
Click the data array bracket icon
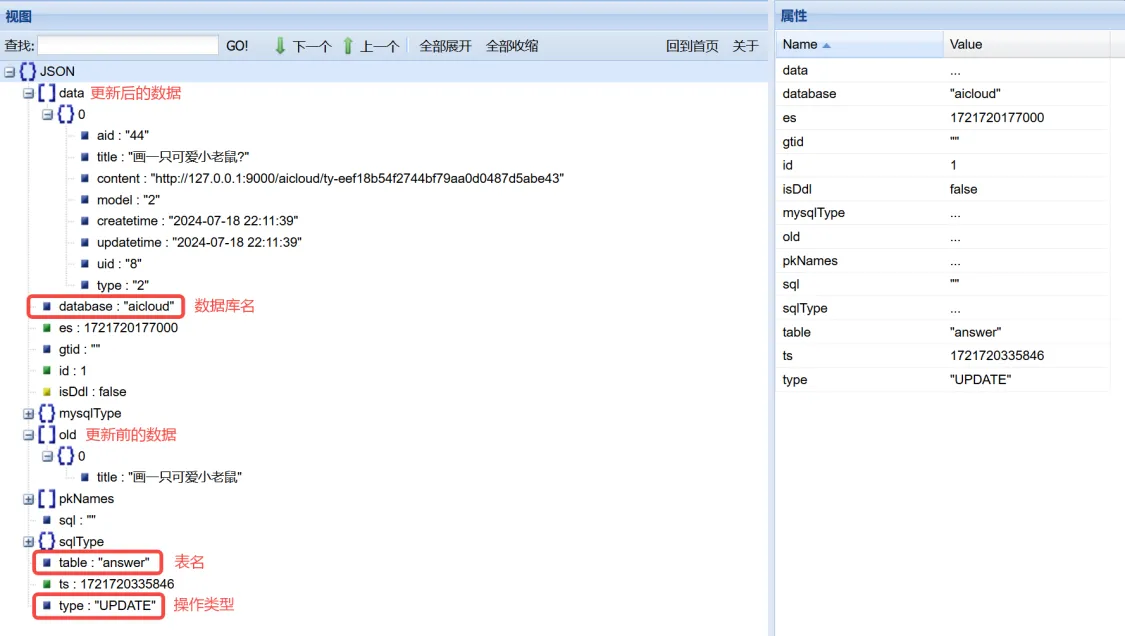[46, 93]
